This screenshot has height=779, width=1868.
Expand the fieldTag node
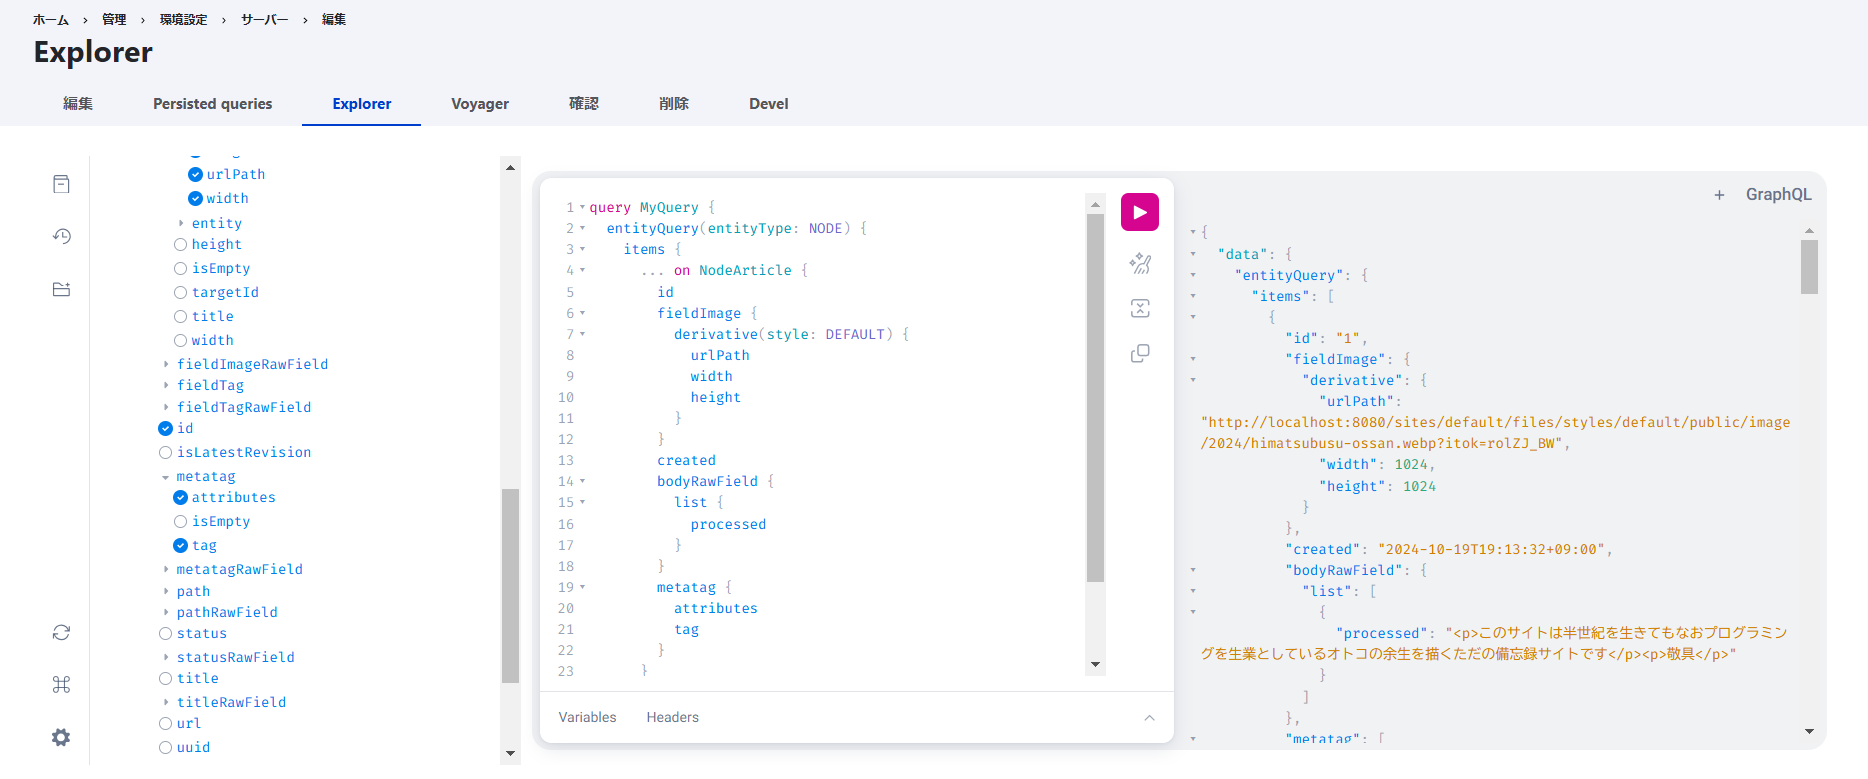coord(166,385)
